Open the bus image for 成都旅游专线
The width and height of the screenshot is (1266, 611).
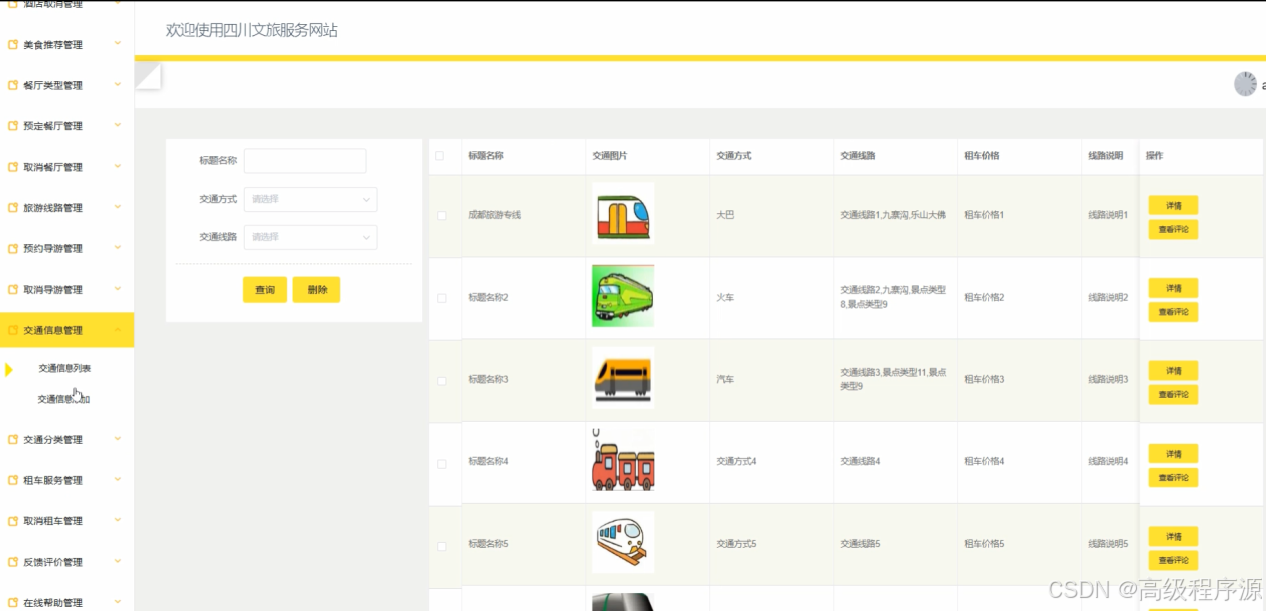(x=623, y=214)
